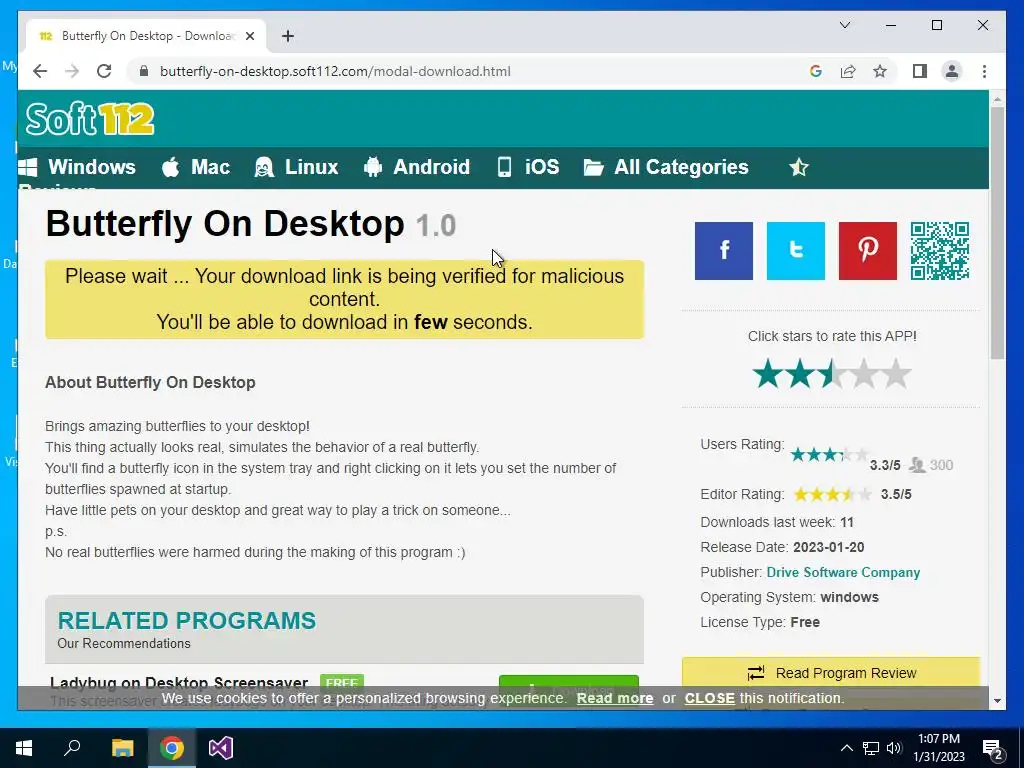Open the Windows category menu
Screen dimensions: 1024x768
tap(77, 167)
